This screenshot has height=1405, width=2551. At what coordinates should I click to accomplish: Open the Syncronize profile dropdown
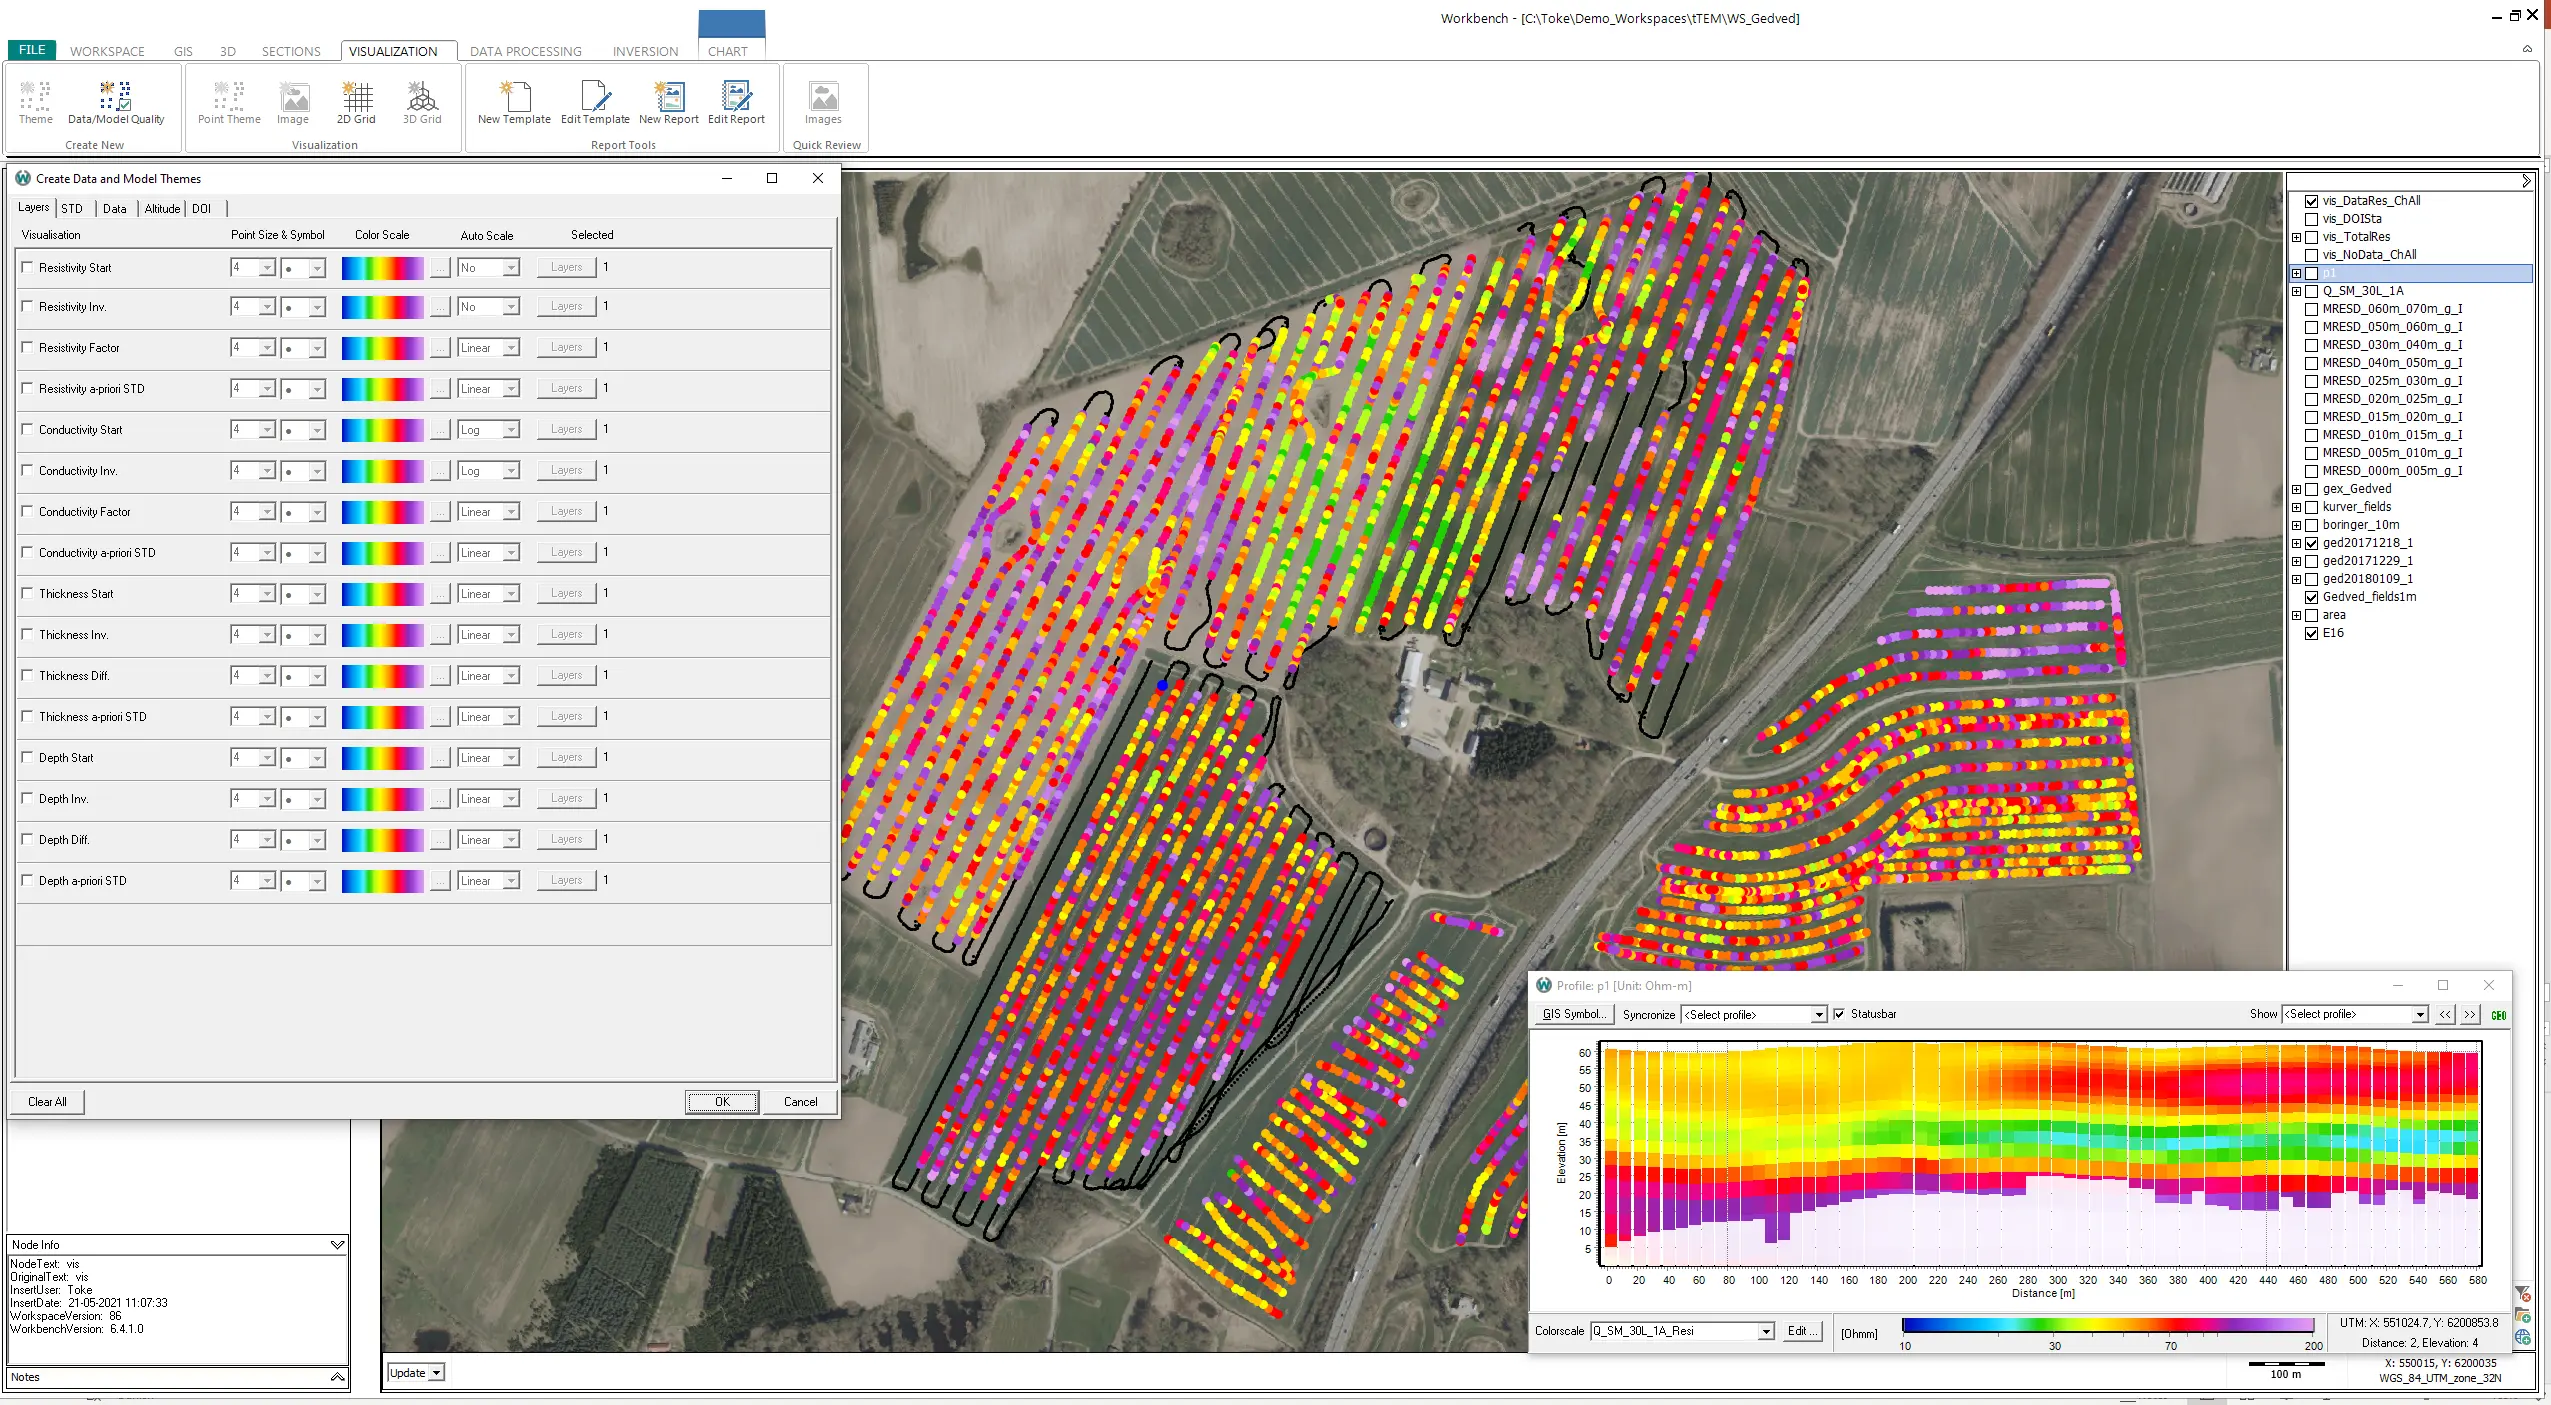click(x=1819, y=1015)
